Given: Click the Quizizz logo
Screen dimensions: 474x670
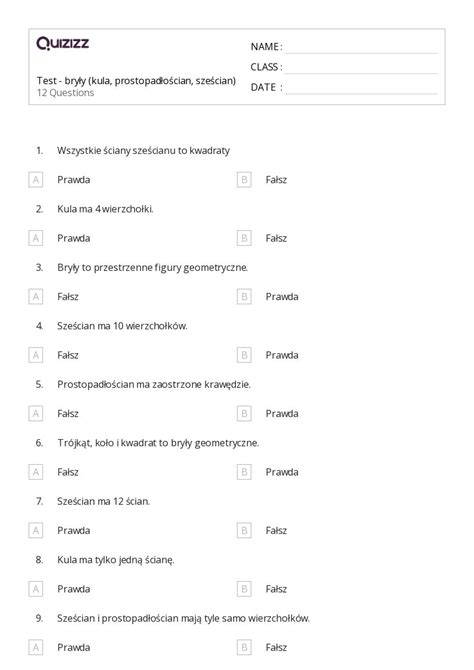Looking at the screenshot, I should [62, 43].
